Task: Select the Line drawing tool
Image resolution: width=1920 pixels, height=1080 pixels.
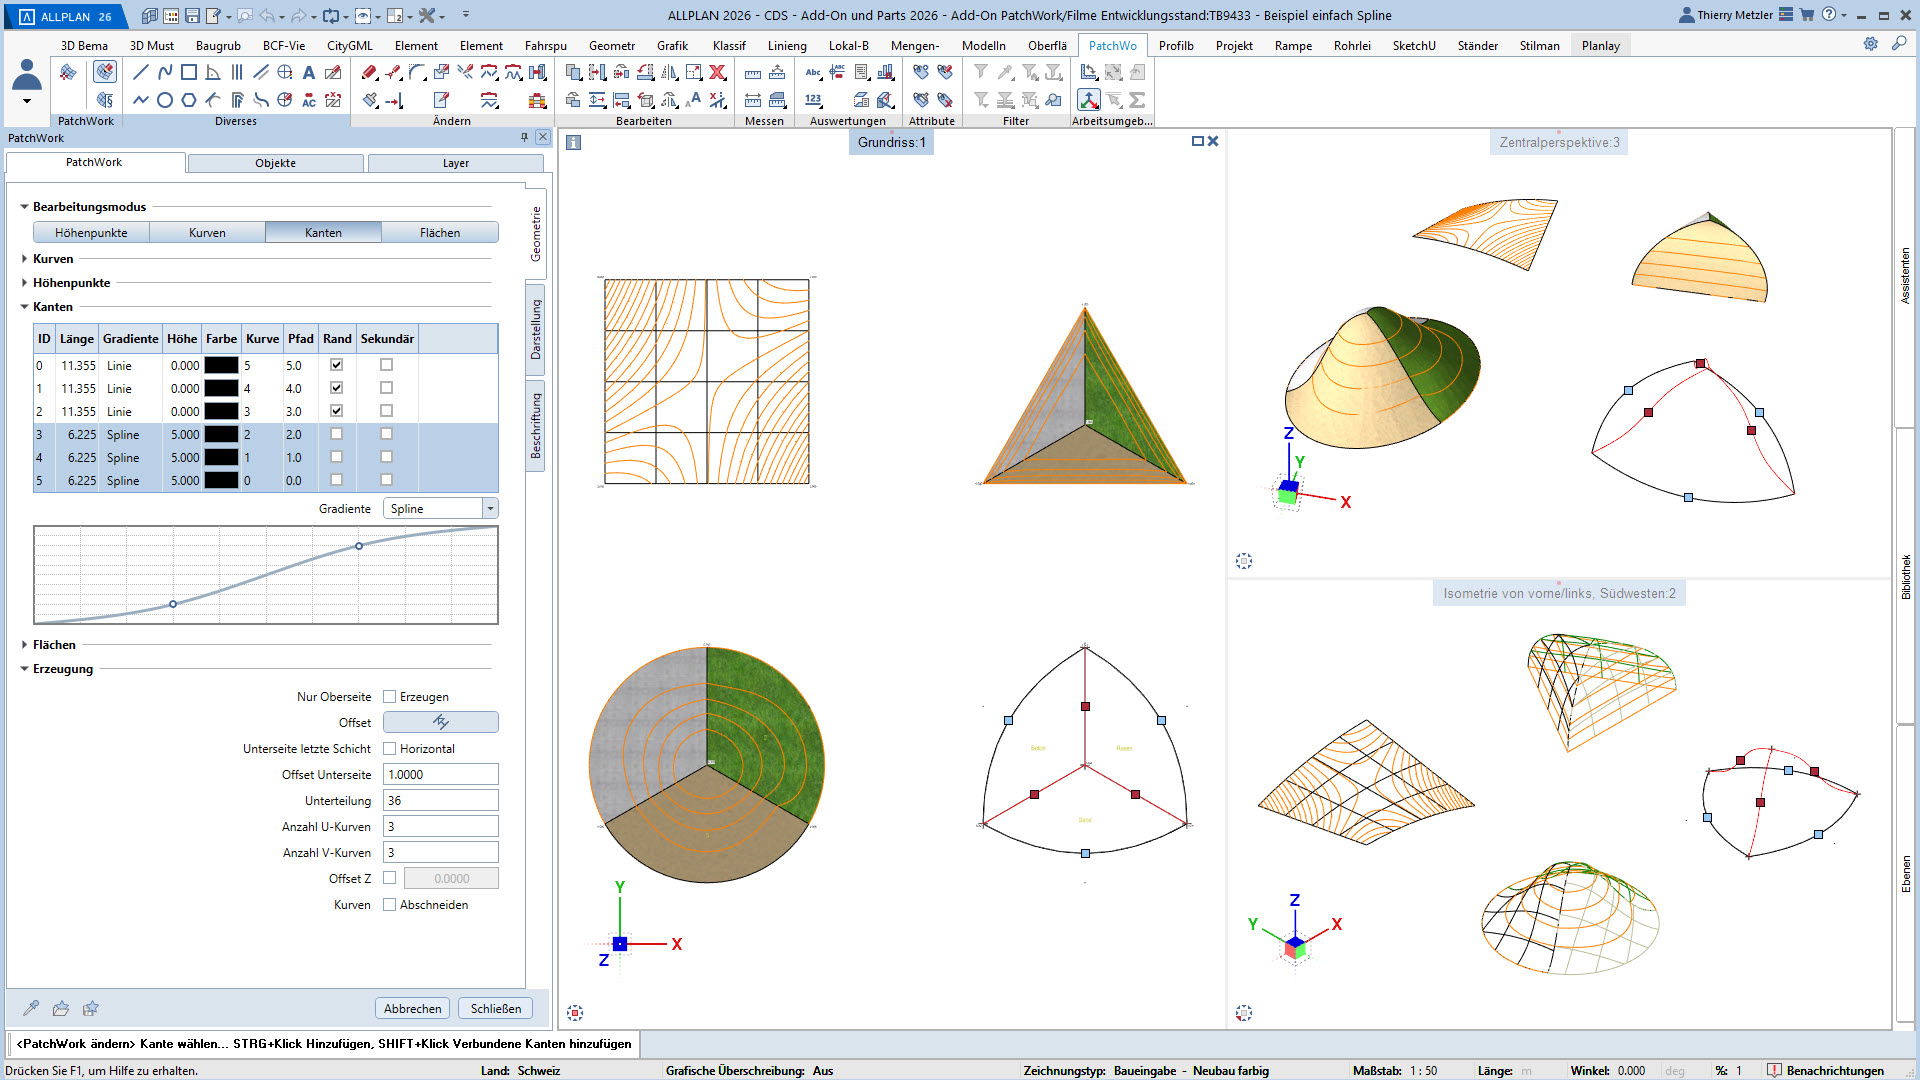Action: (x=141, y=72)
